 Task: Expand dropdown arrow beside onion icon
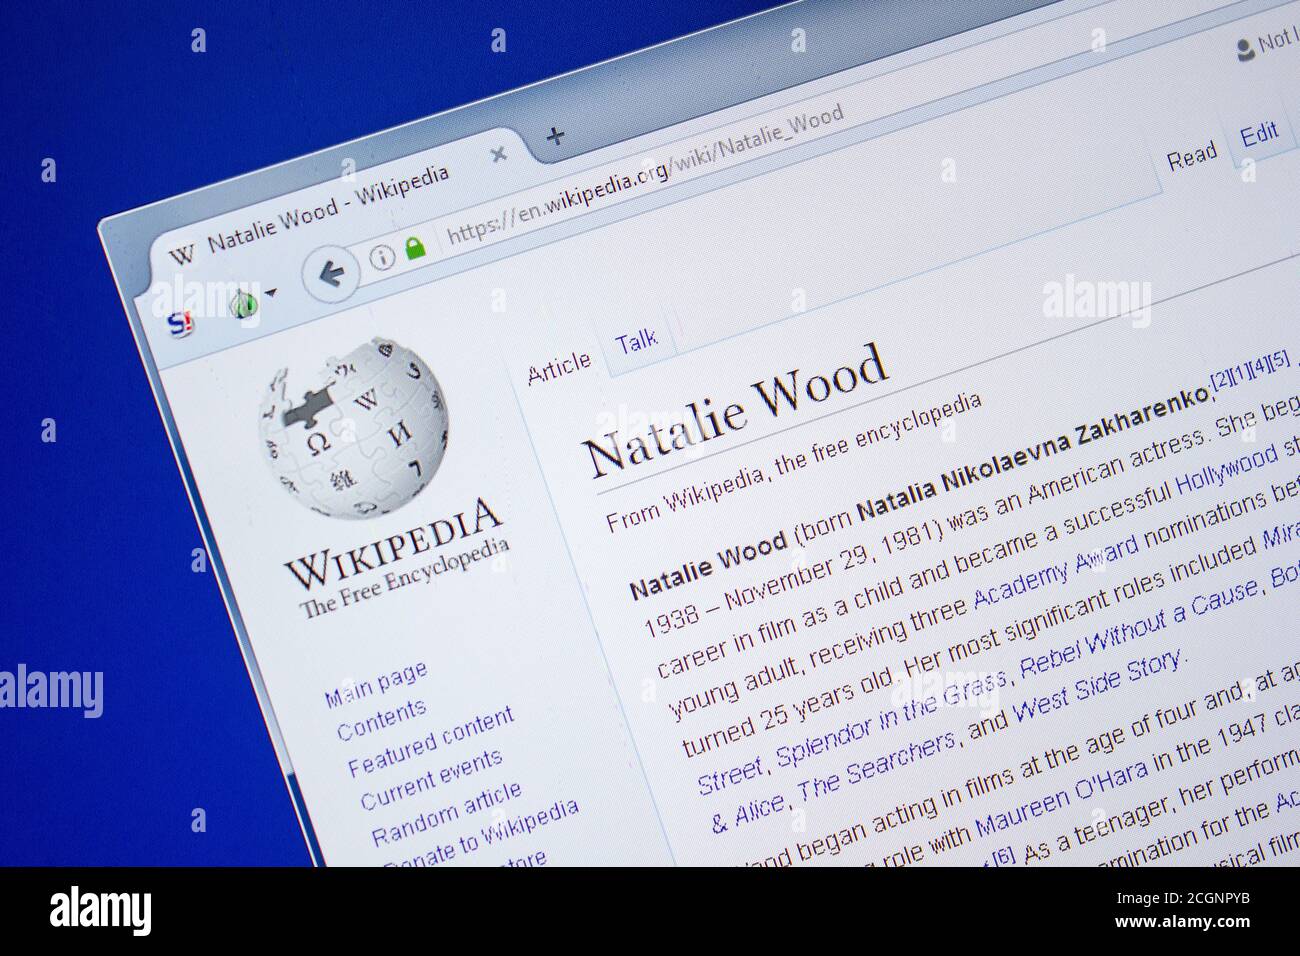pyautogui.click(x=271, y=293)
